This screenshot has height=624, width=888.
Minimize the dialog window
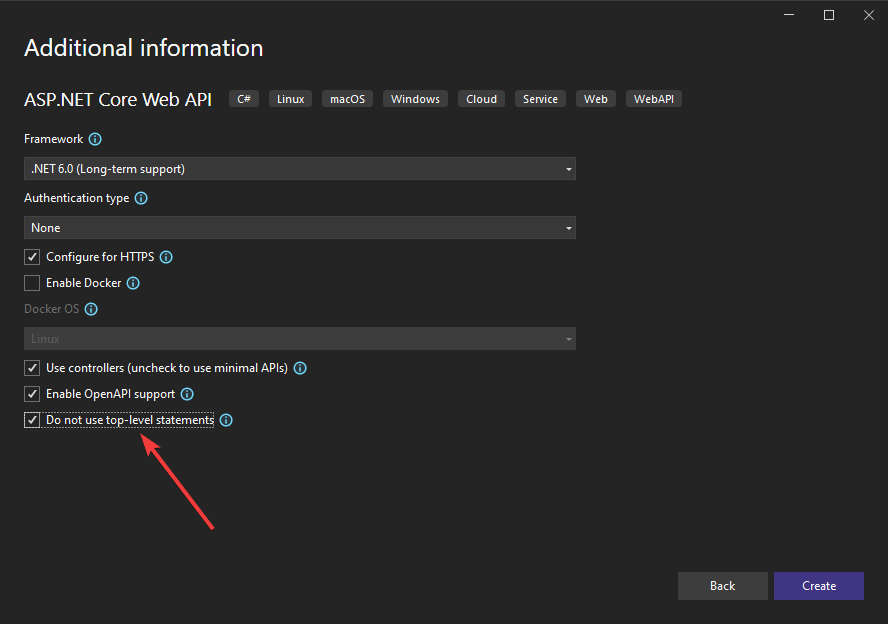(x=789, y=15)
